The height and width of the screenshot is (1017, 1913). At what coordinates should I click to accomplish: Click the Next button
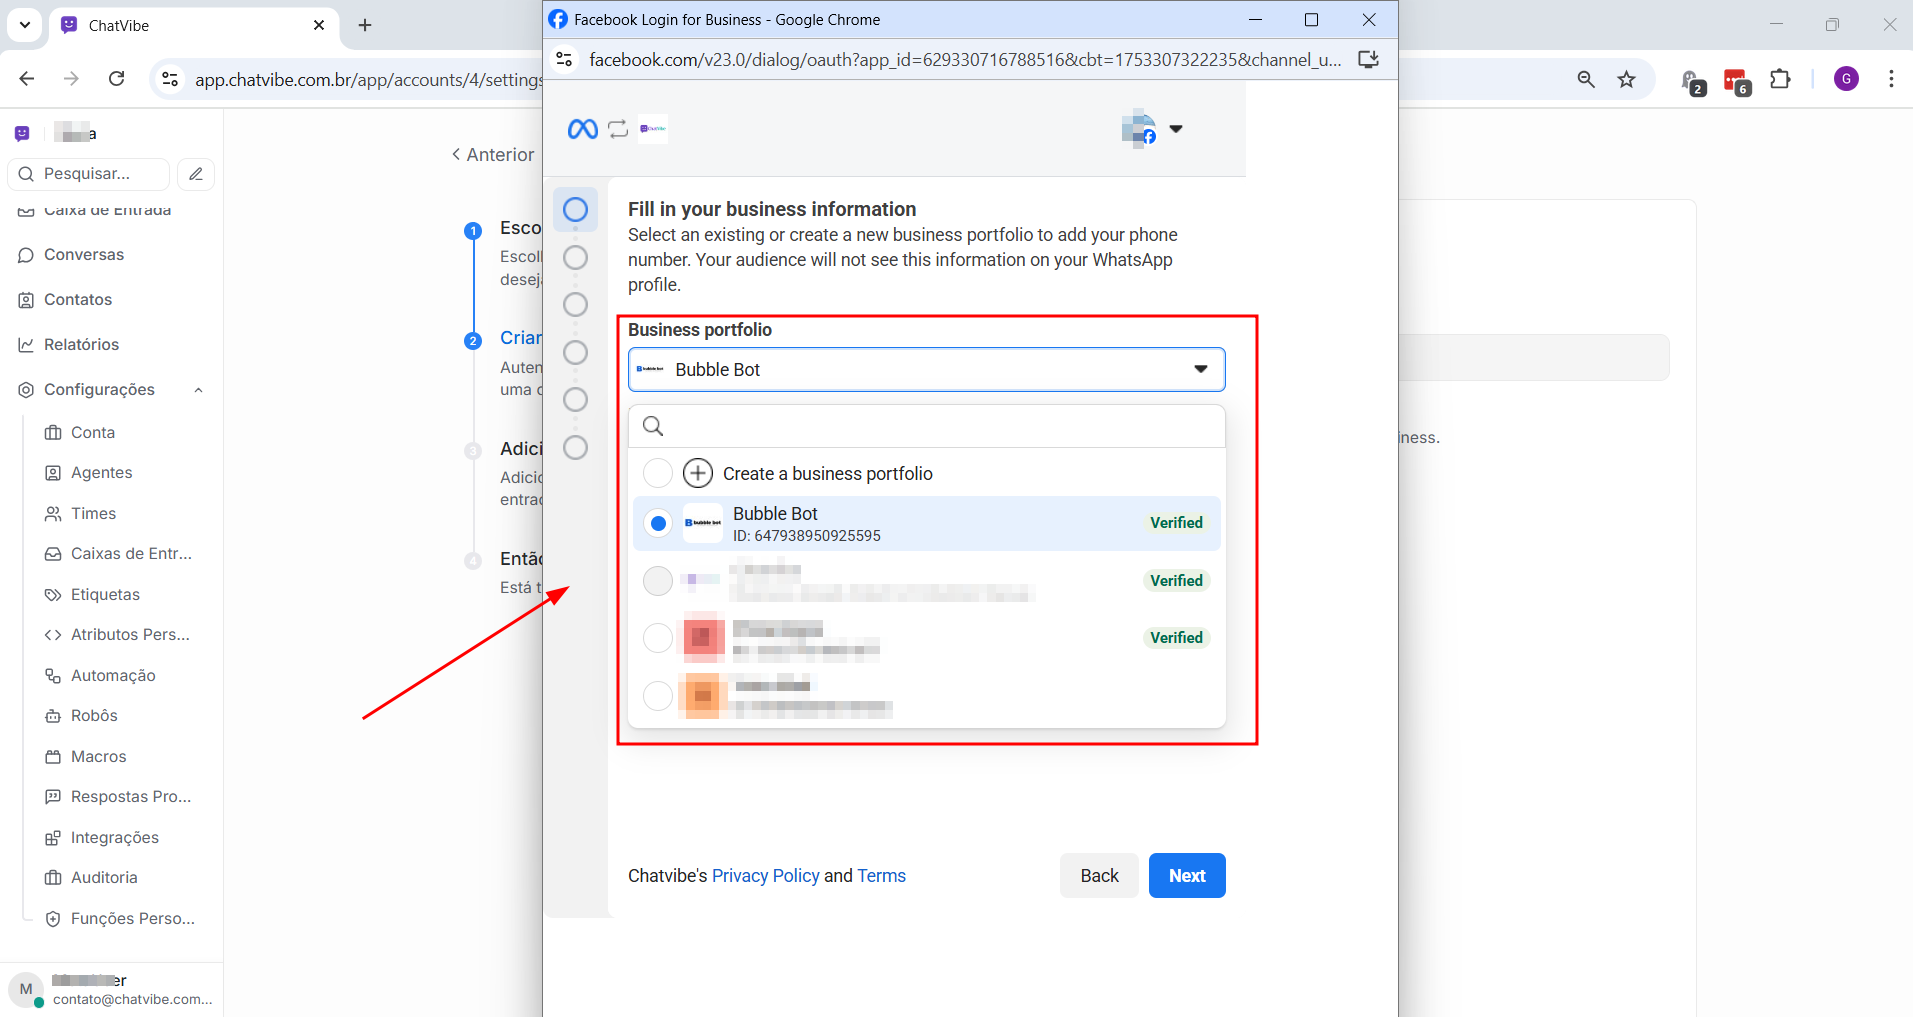coord(1187,876)
